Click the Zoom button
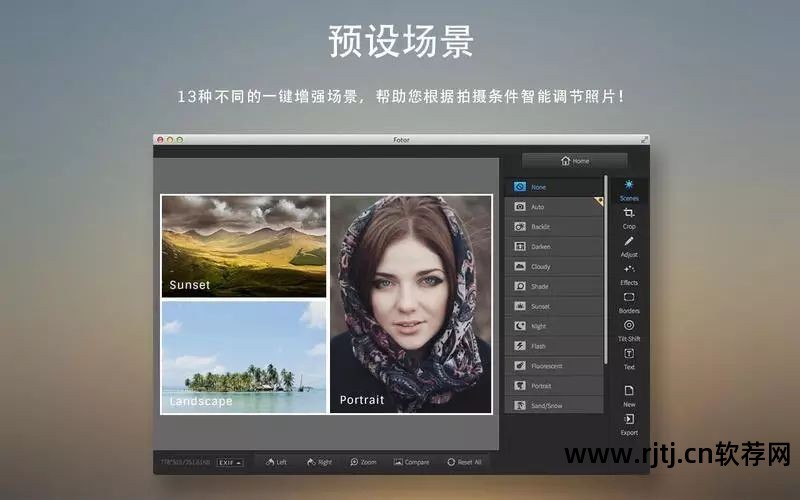 363,462
